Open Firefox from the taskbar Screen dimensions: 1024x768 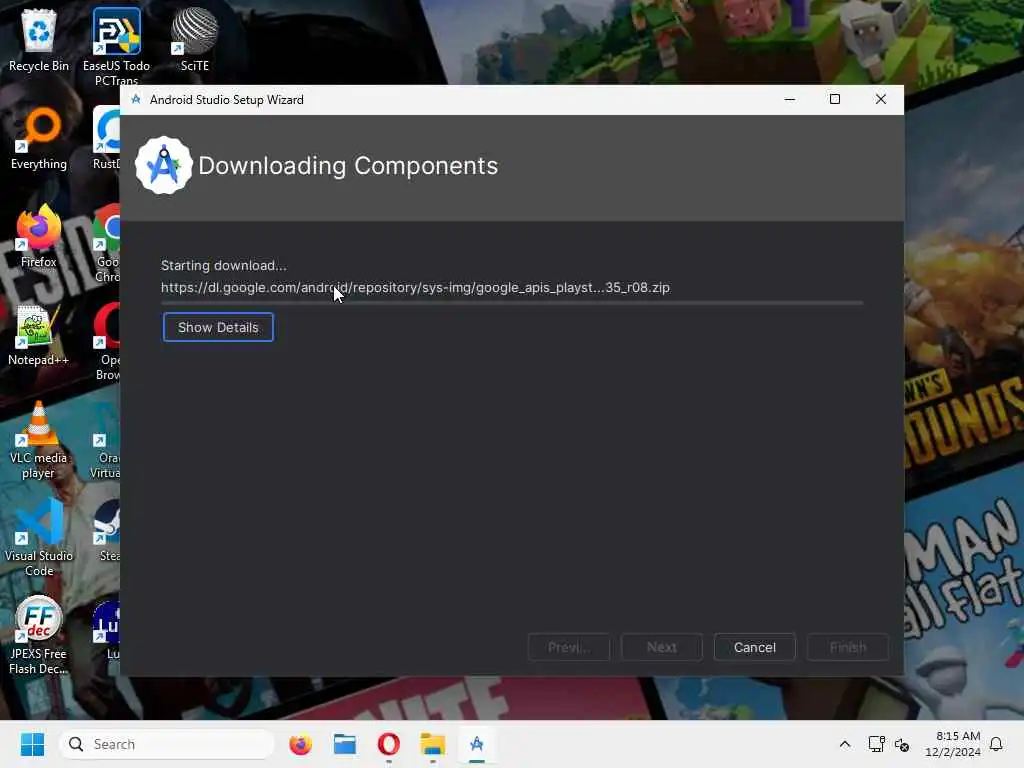[x=300, y=744]
